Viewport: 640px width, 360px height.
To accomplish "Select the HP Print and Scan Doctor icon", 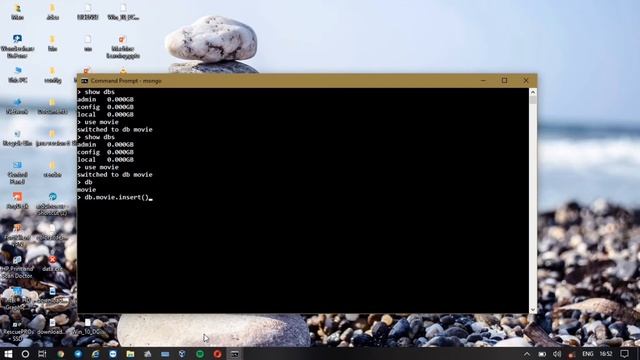I will pos(17,267).
